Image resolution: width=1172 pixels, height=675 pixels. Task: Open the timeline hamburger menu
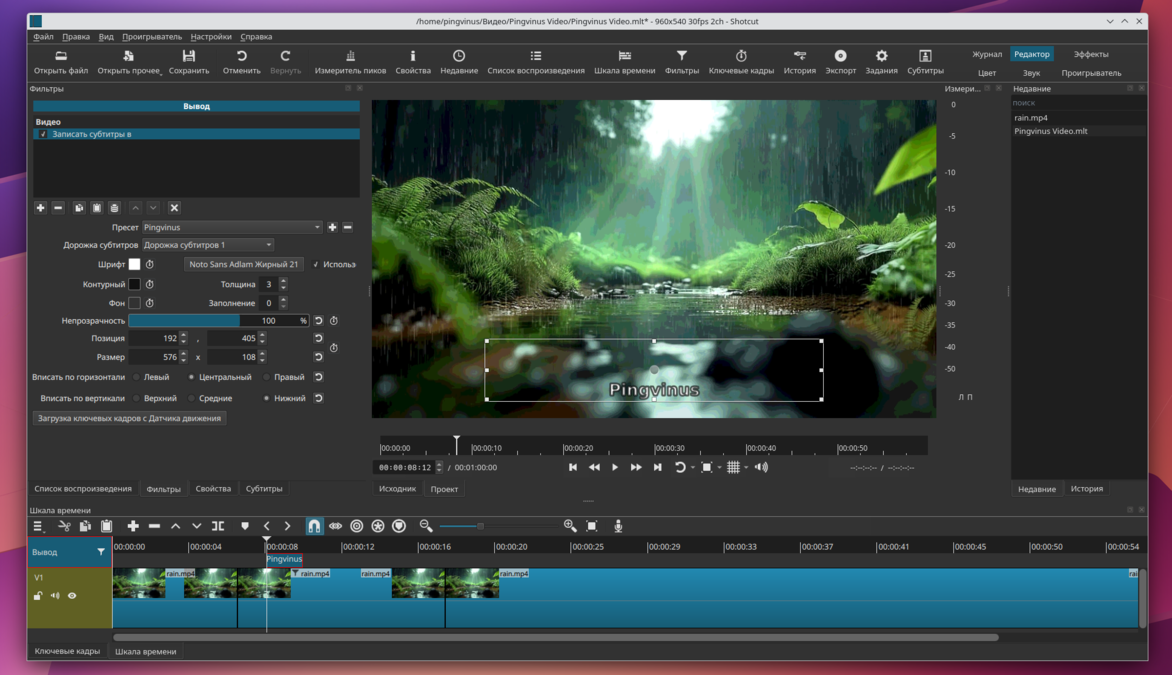click(x=37, y=526)
